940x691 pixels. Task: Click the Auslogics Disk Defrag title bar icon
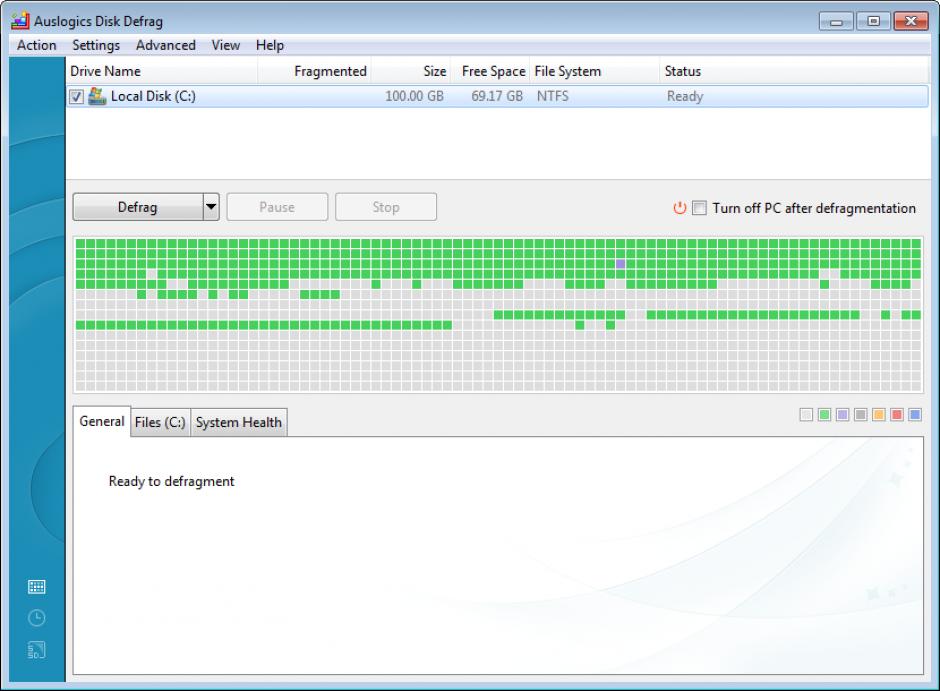click(20, 20)
